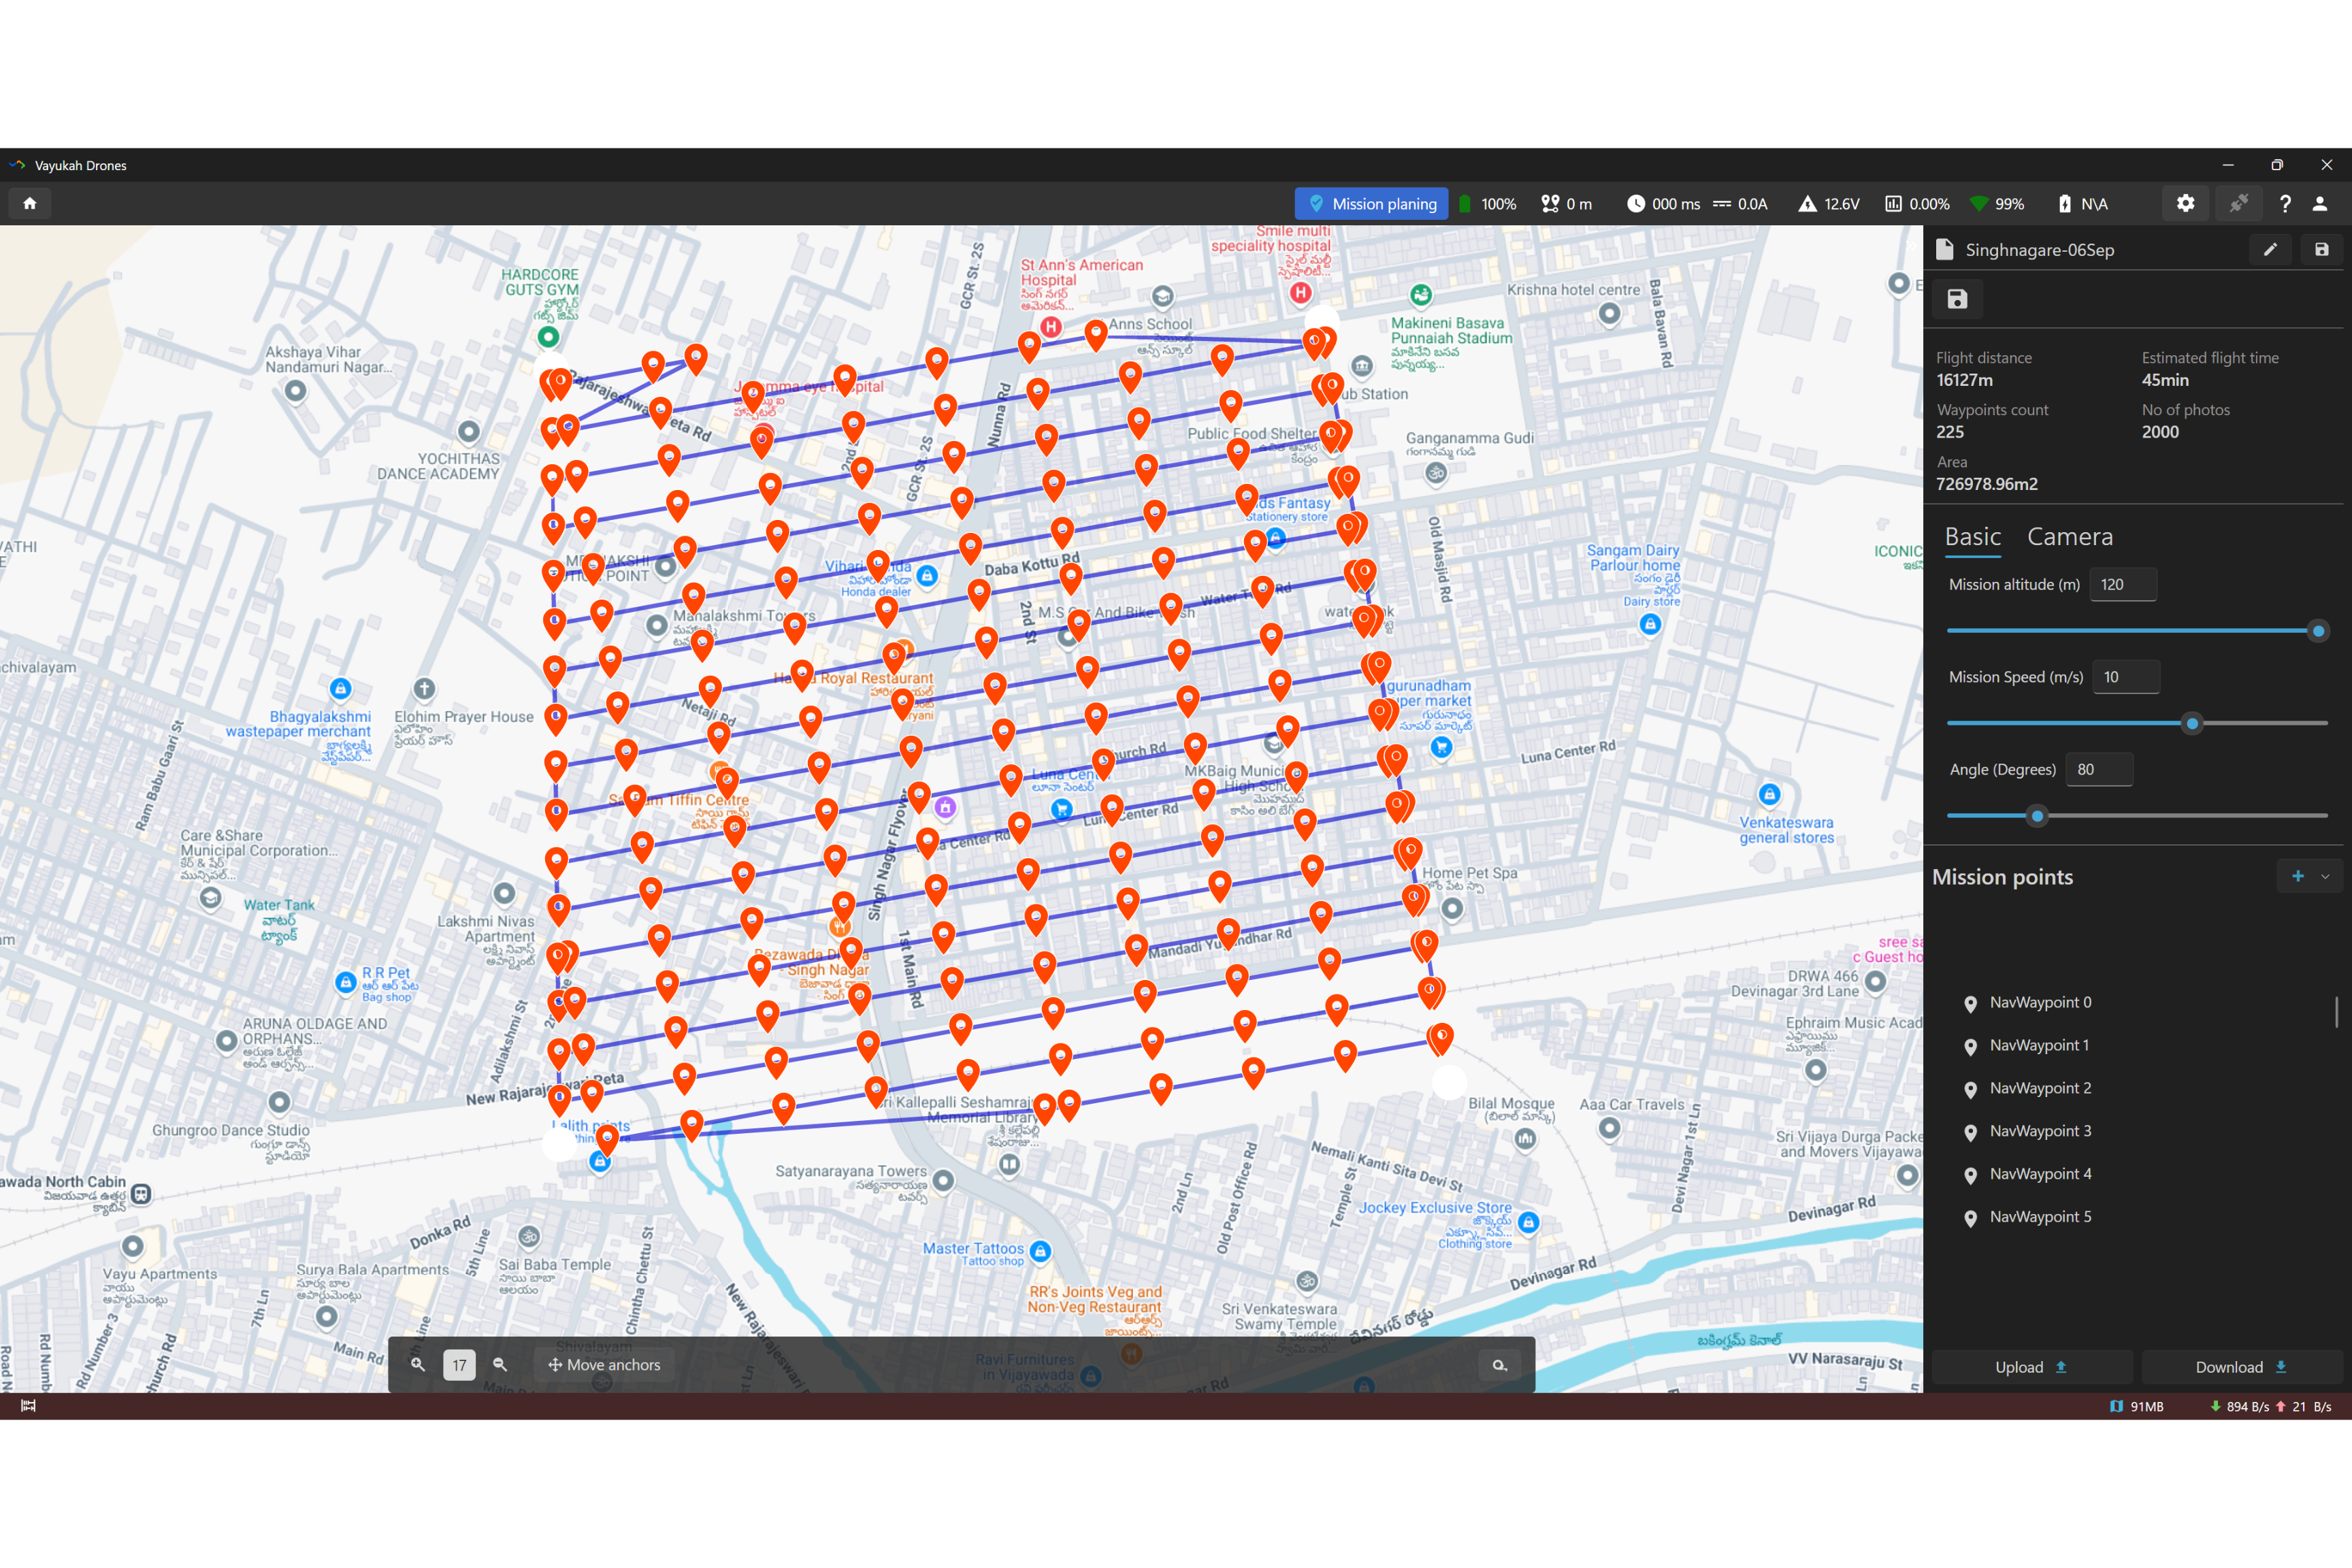The width and height of the screenshot is (2352, 1568).
Task: Save mission using top-right disk icon
Action: coord(2321,250)
